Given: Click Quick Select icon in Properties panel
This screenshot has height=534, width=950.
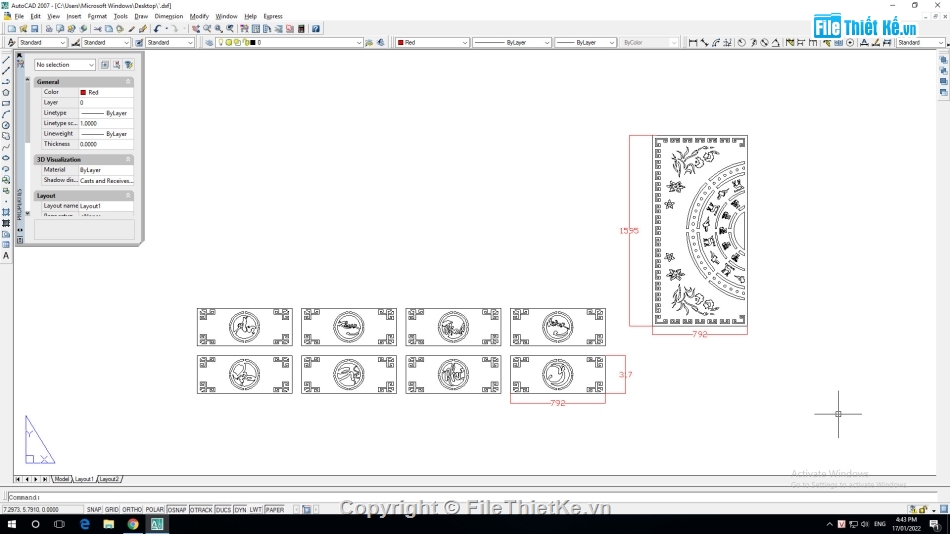Looking at the screenshot, I should (x=128, y=64).
